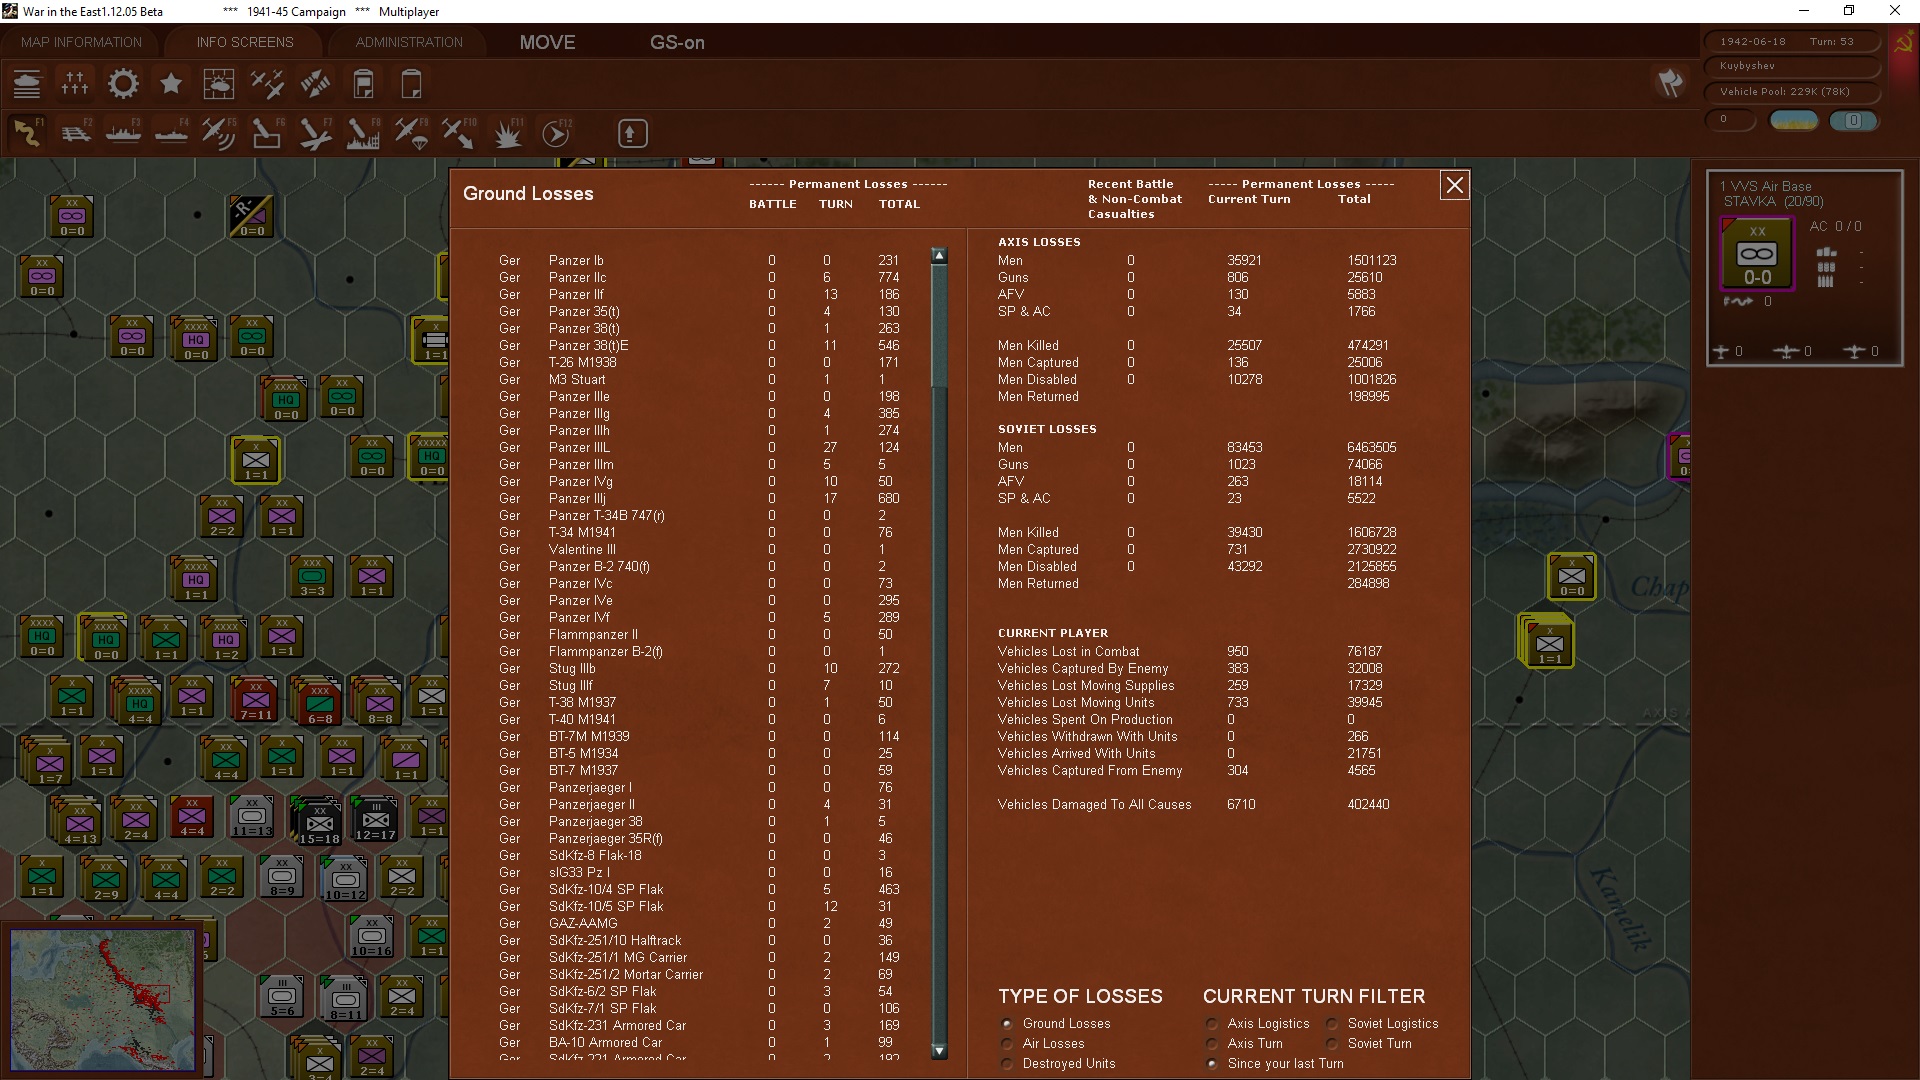Select Axis Turn filter
The width and height of the screenshot is (1920, 1080).
coord(1213,1043)
